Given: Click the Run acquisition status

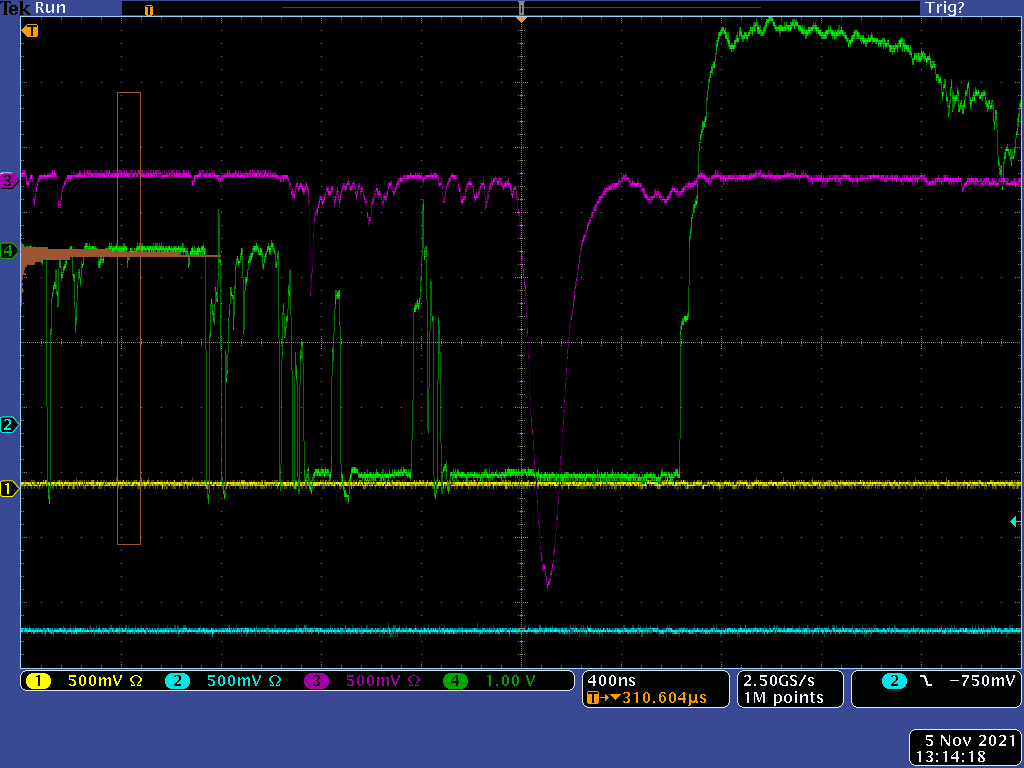Looking at the screenshot, I should point(50,8).
